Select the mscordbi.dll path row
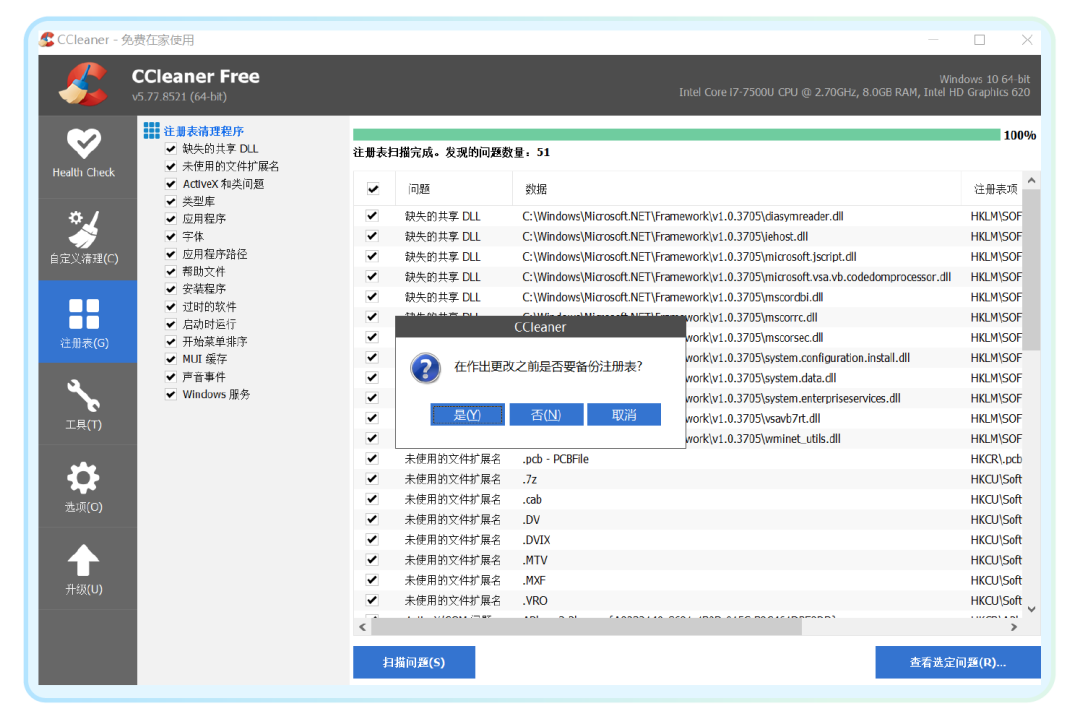 (688, 297)
